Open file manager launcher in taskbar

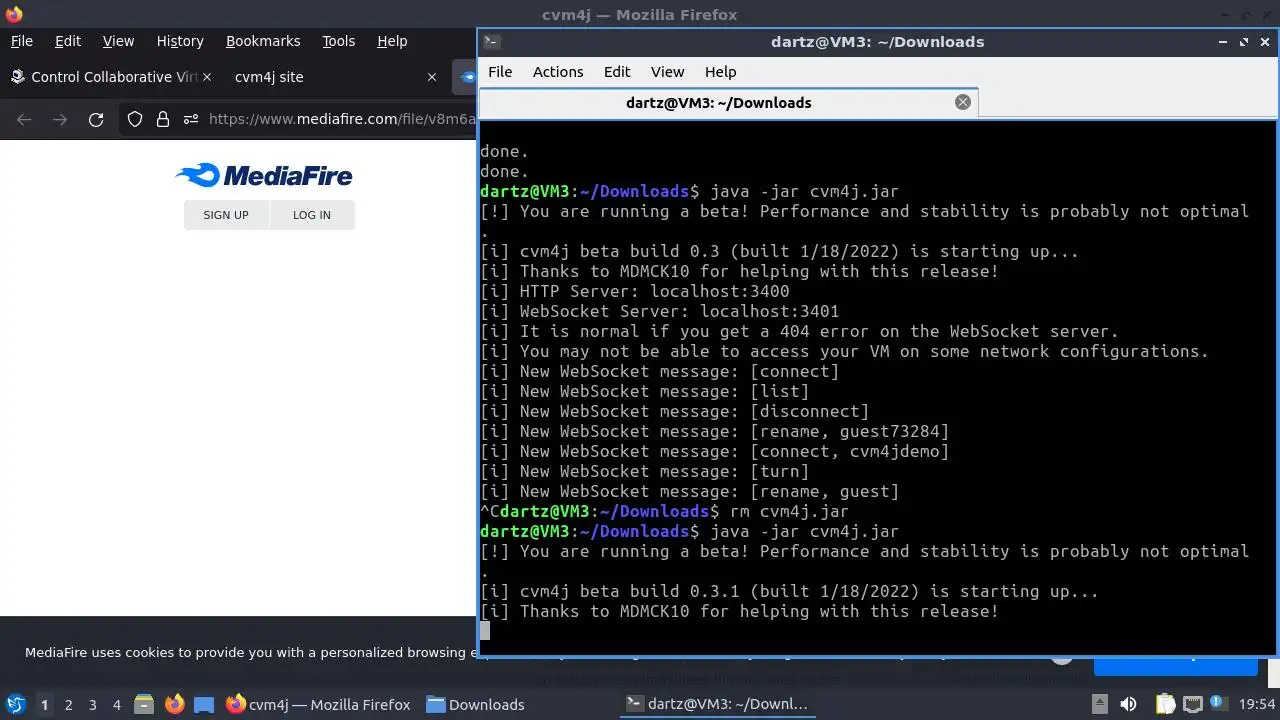point(144,704)
